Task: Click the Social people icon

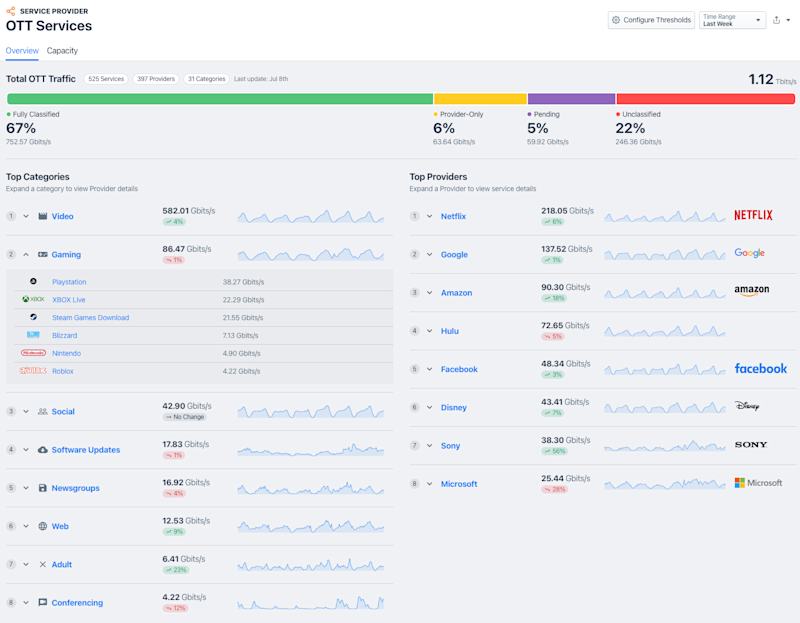Action: (x=42, y=412)
